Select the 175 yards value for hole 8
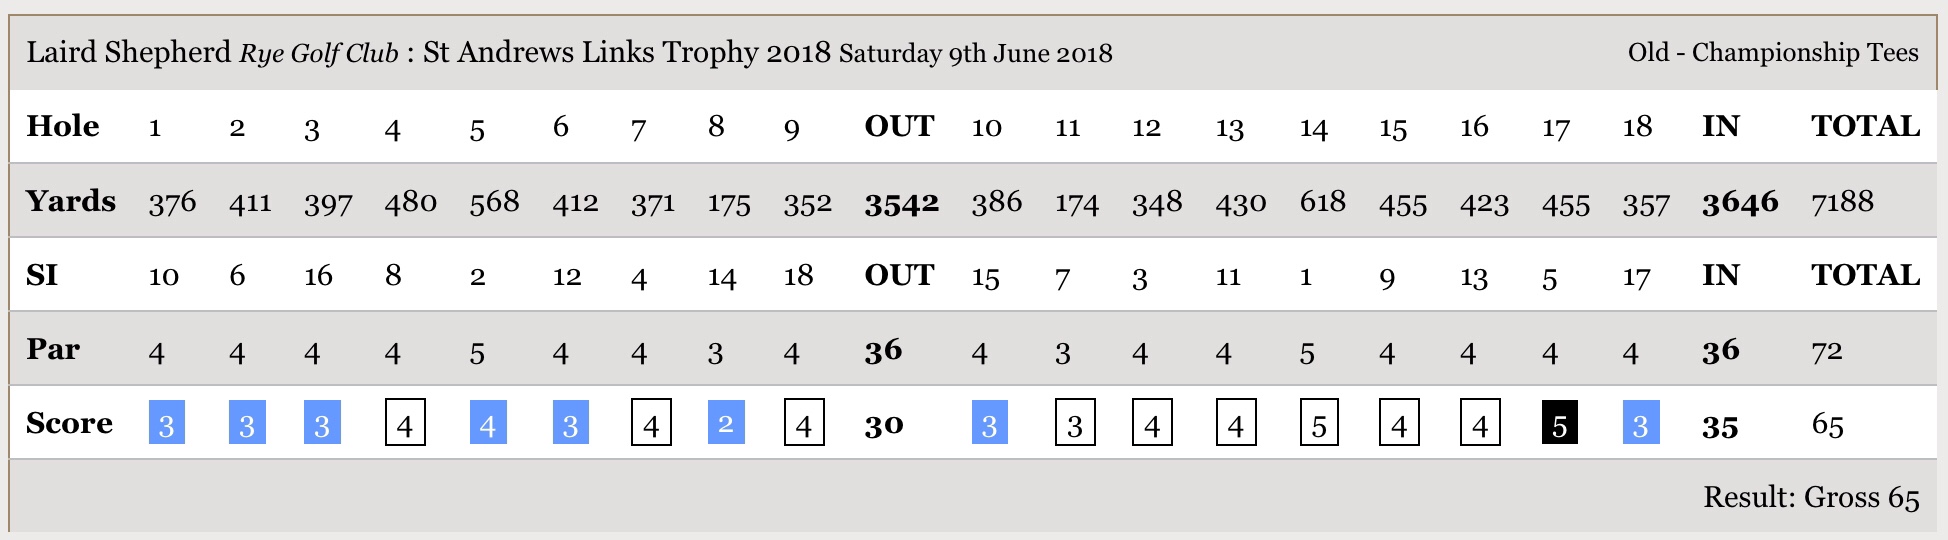The image size is (1948, 540). tap(728, 204)
